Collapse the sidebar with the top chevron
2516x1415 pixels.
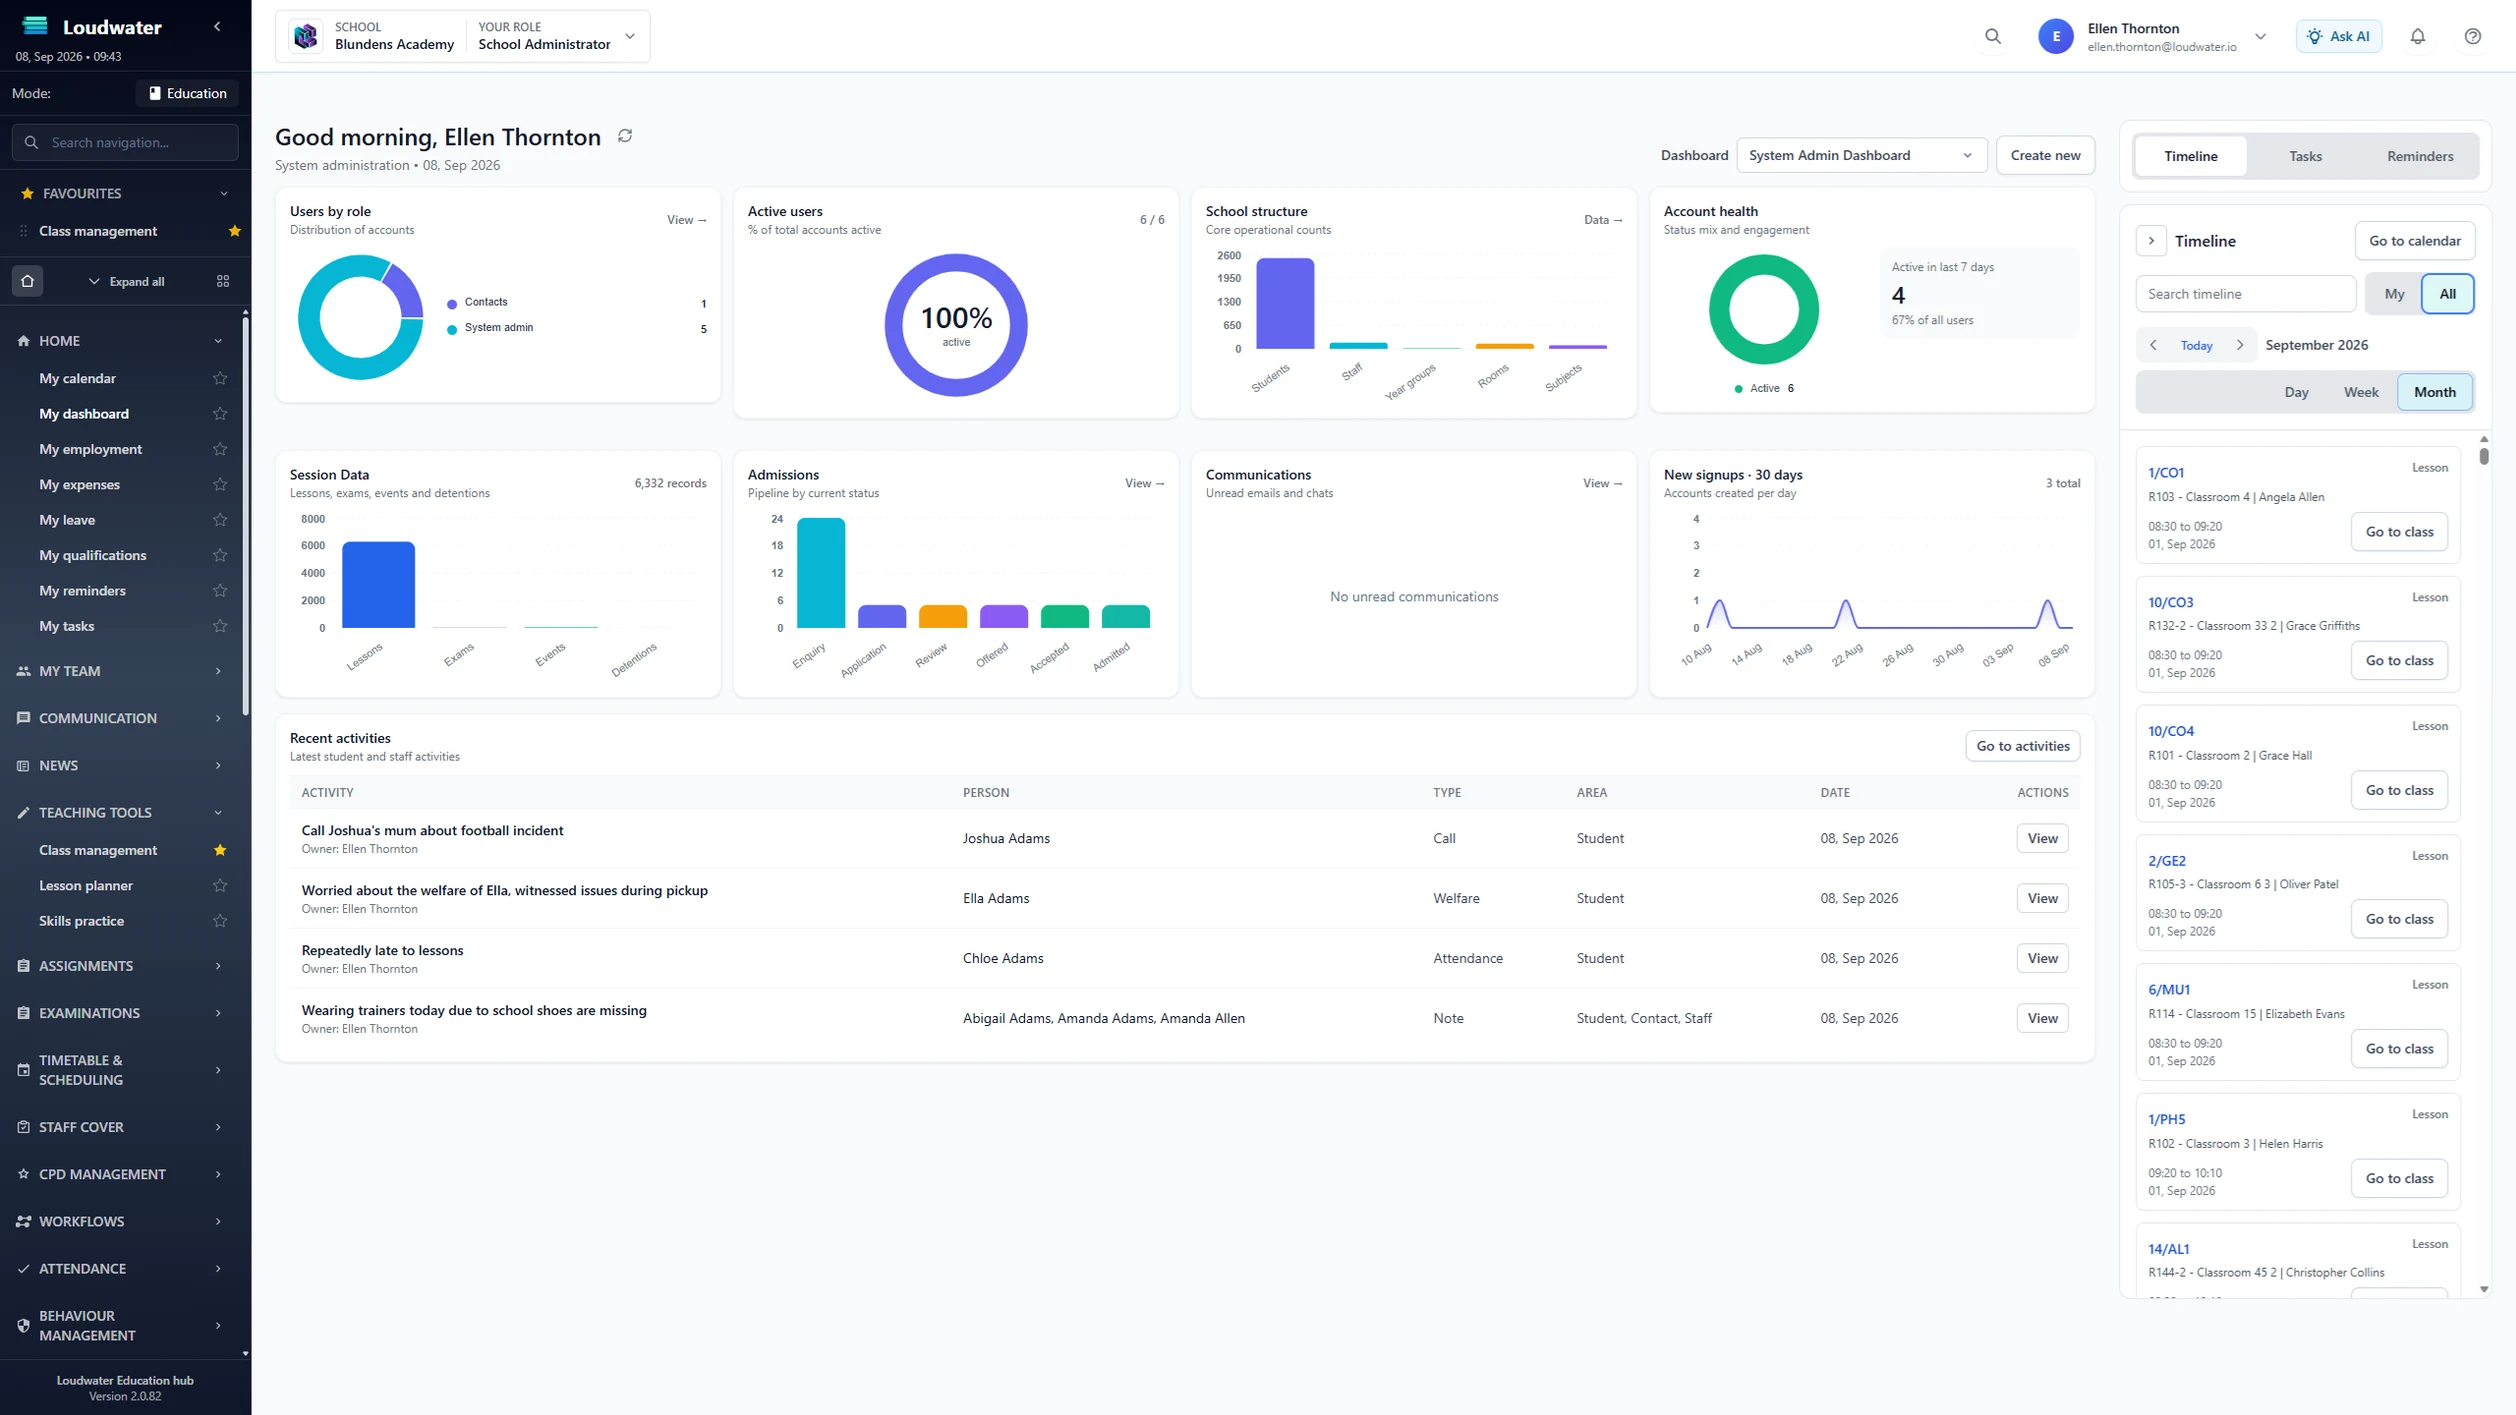[217, 27]
